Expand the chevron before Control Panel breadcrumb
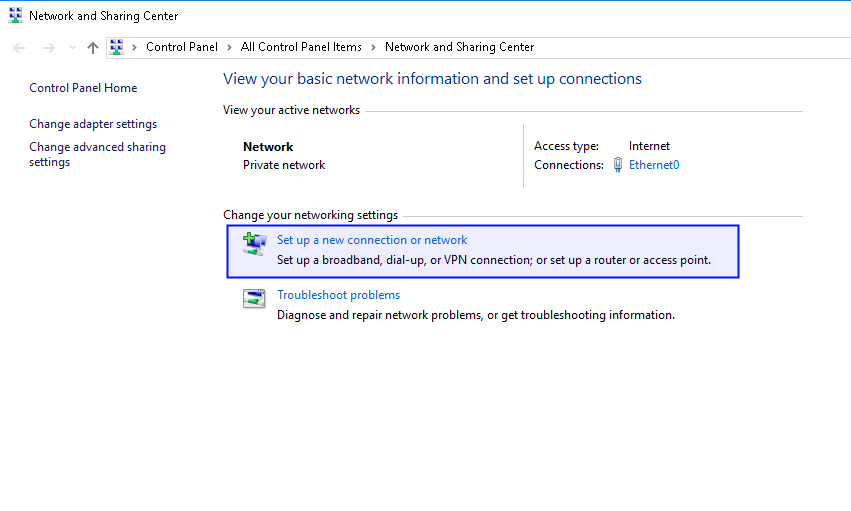The height and width of the screenshot is (511, 851). click(135, 47)
